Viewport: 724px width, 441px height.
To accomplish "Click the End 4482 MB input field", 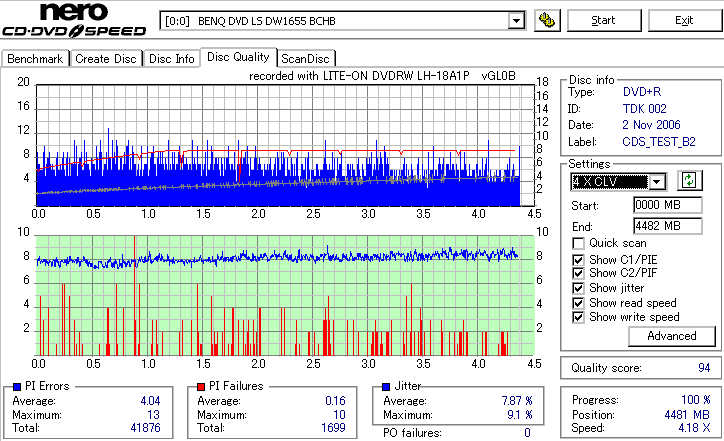I will point(667,226).
